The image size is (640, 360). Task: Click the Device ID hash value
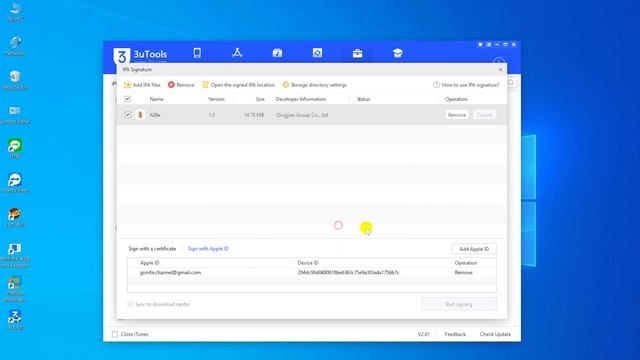tap(348, 272)
